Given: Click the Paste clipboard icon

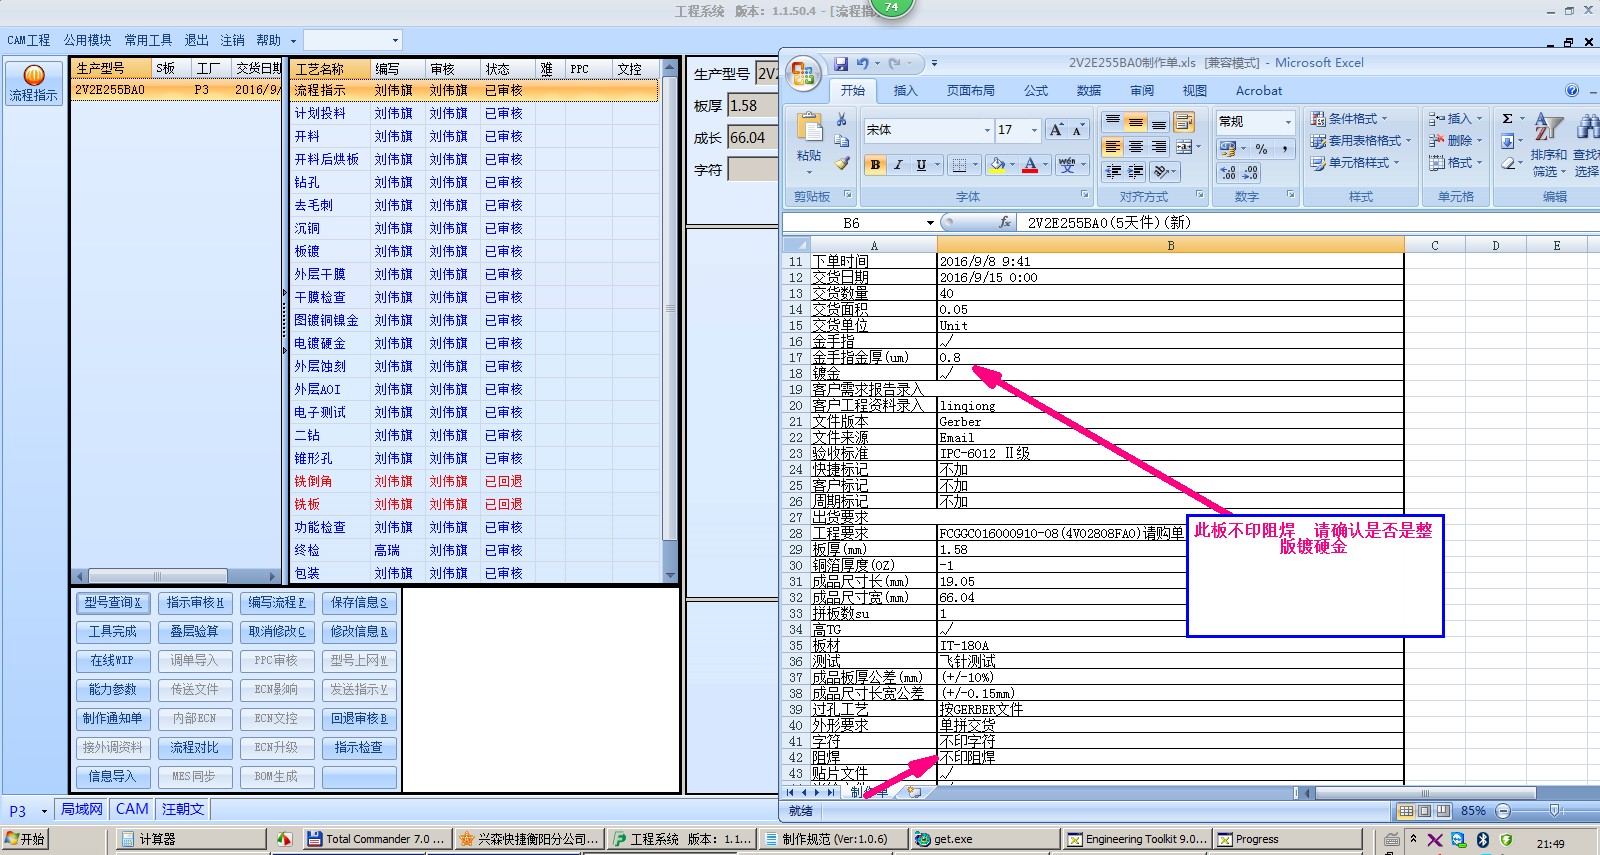Looking at the screenshot, I should [809, 128].
